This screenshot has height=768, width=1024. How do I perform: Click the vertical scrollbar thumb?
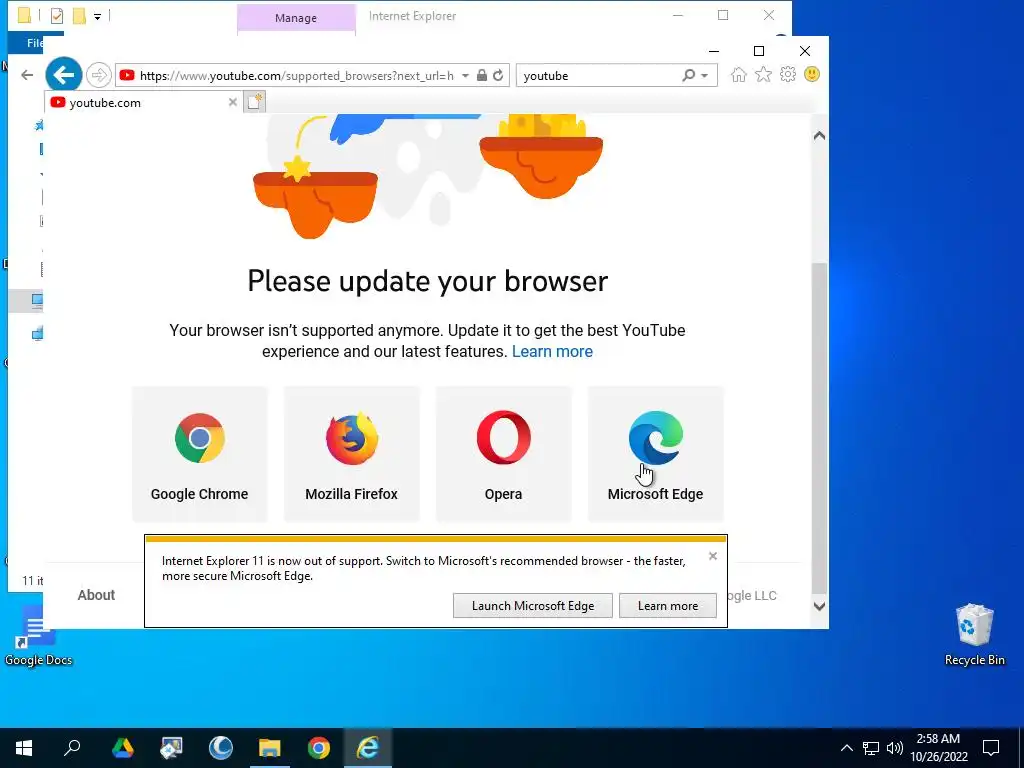tap(820, 428)
